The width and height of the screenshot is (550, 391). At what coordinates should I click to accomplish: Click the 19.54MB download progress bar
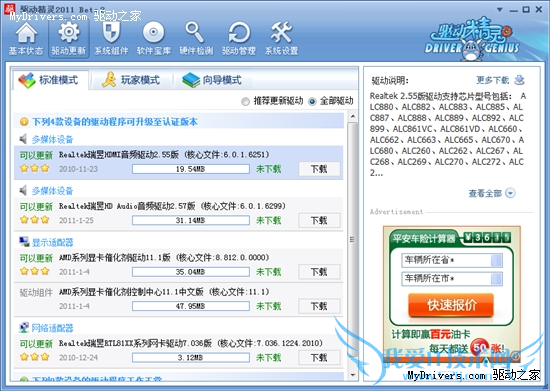tap(191, 169)
